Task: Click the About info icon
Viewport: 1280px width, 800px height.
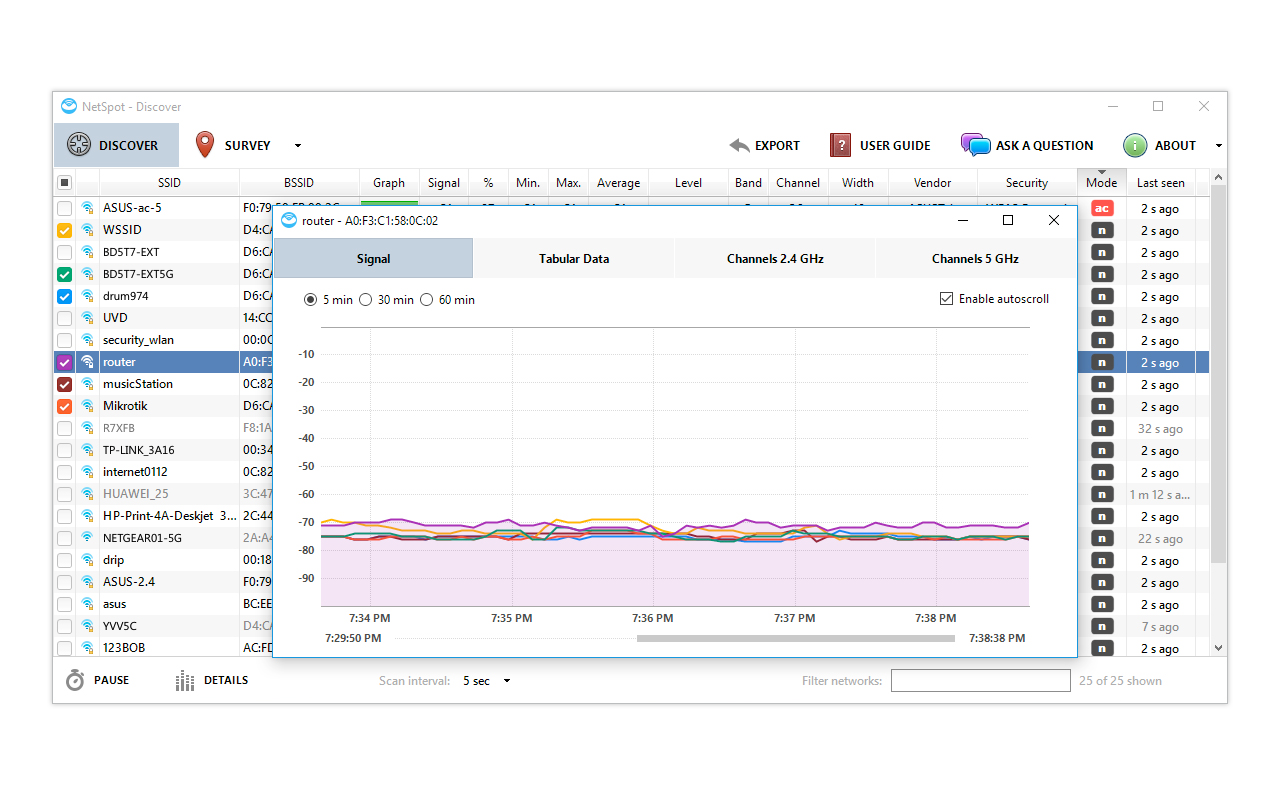Action: [x=1135, y=145]
